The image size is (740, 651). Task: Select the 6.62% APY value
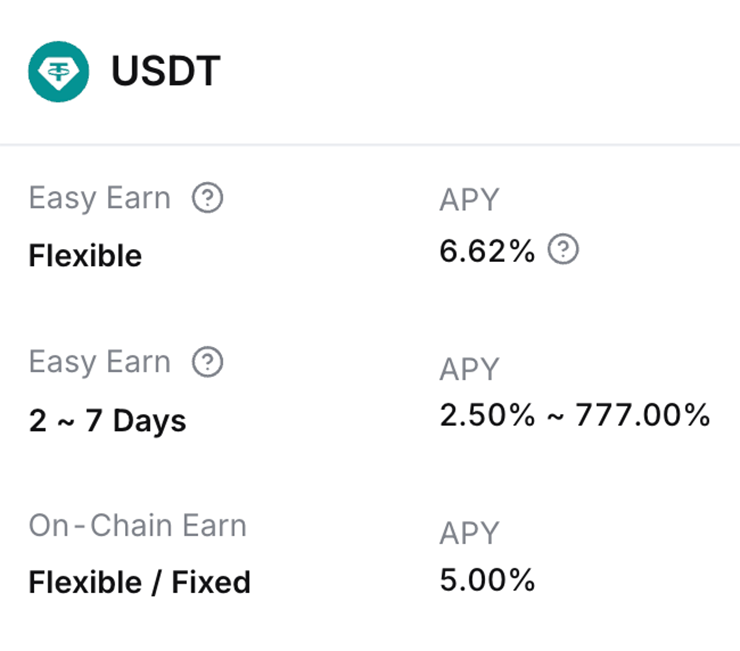(x=487, y=251)
